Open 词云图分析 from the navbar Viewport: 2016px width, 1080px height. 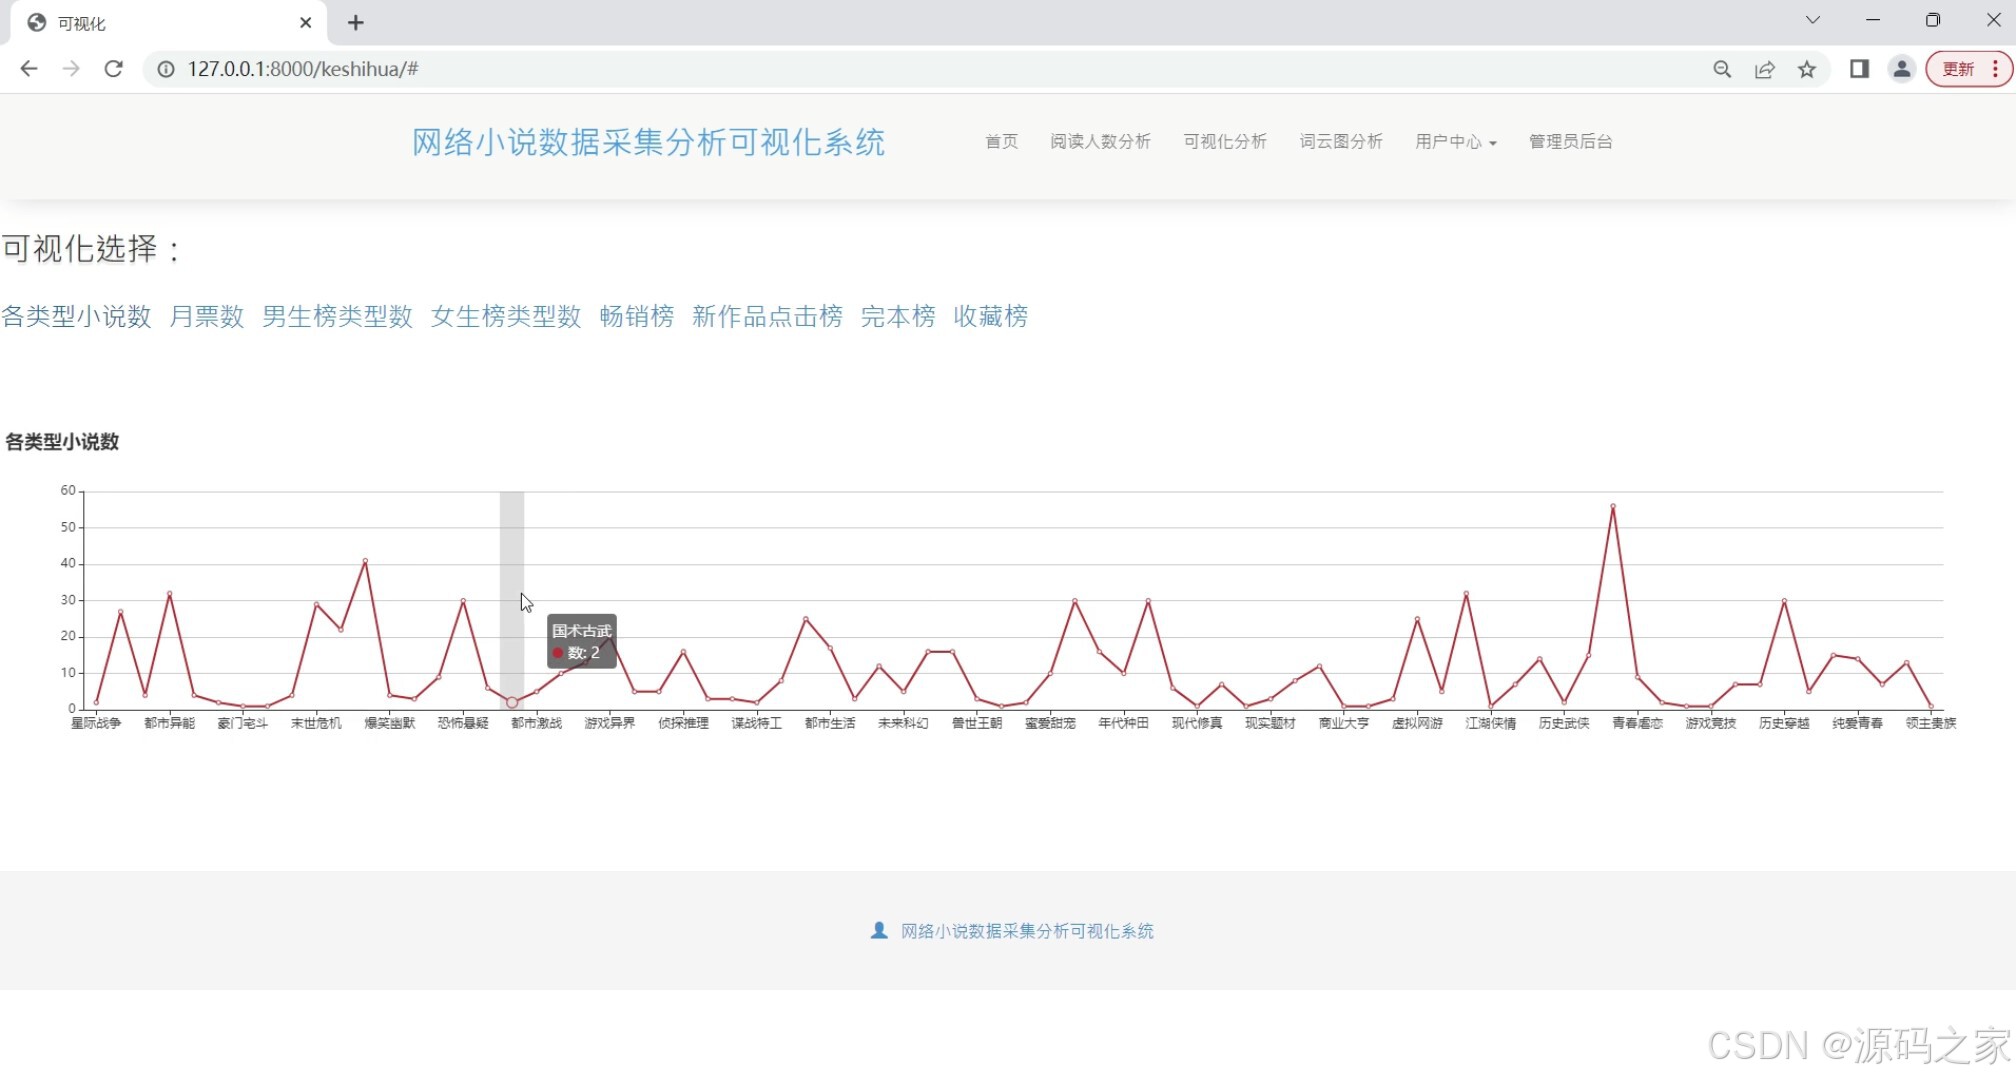coord(1340,142)
